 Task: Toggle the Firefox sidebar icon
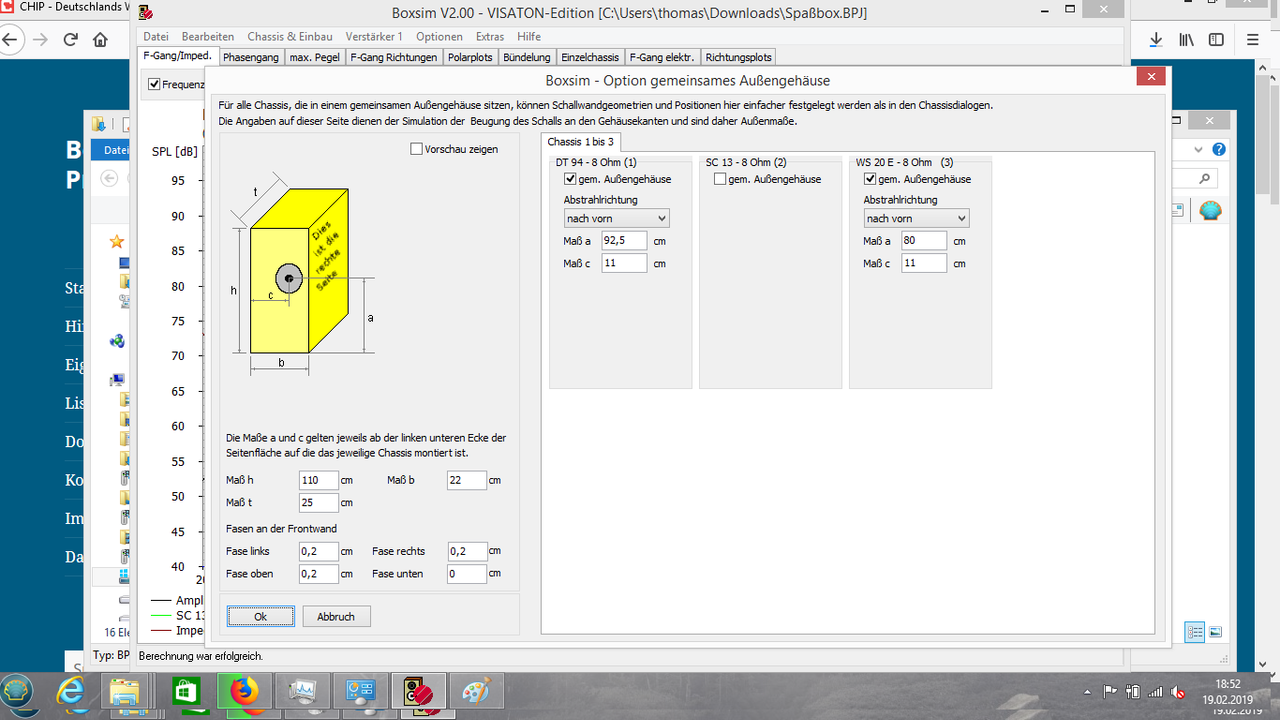coord(1216,40)
